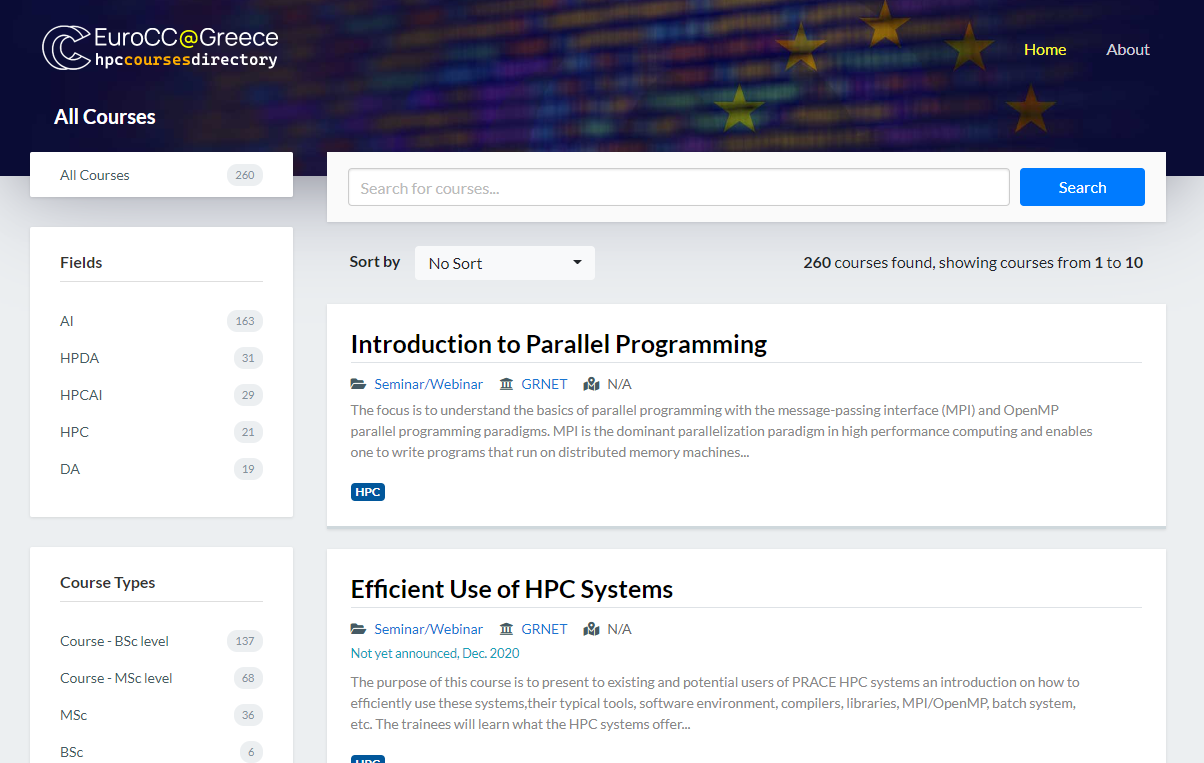
Task: Click the map icon next to N/A on second course
Action: tap(591, 628)
